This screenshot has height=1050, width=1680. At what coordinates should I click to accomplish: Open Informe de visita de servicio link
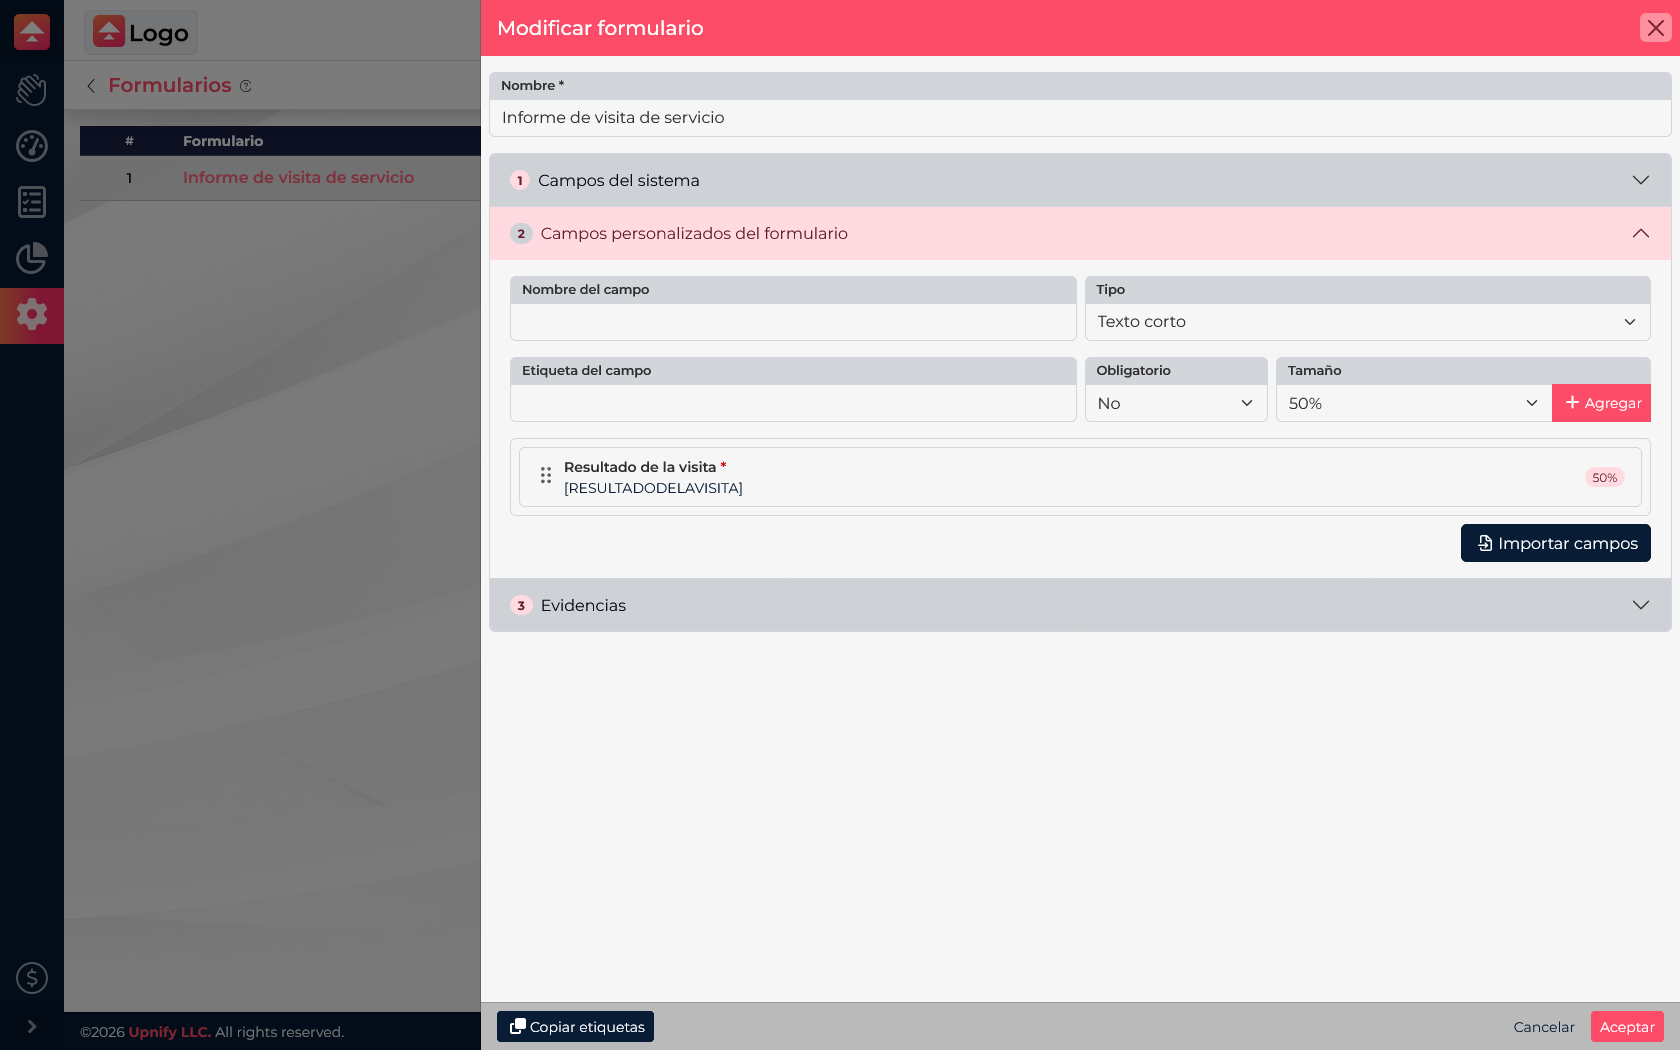click(x=298, y=177)
